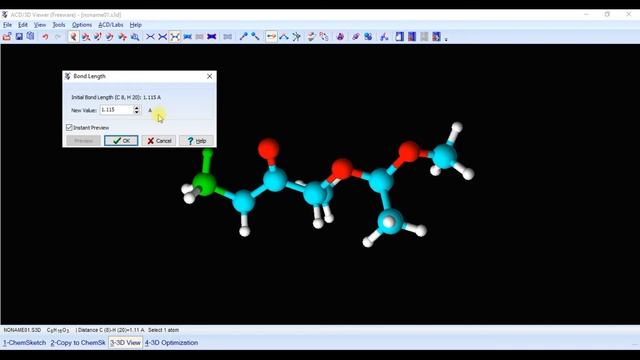Screen dimensions: 640x360
Task: Click the 'Select 1 atom' status text
Action: coord(163,330)
